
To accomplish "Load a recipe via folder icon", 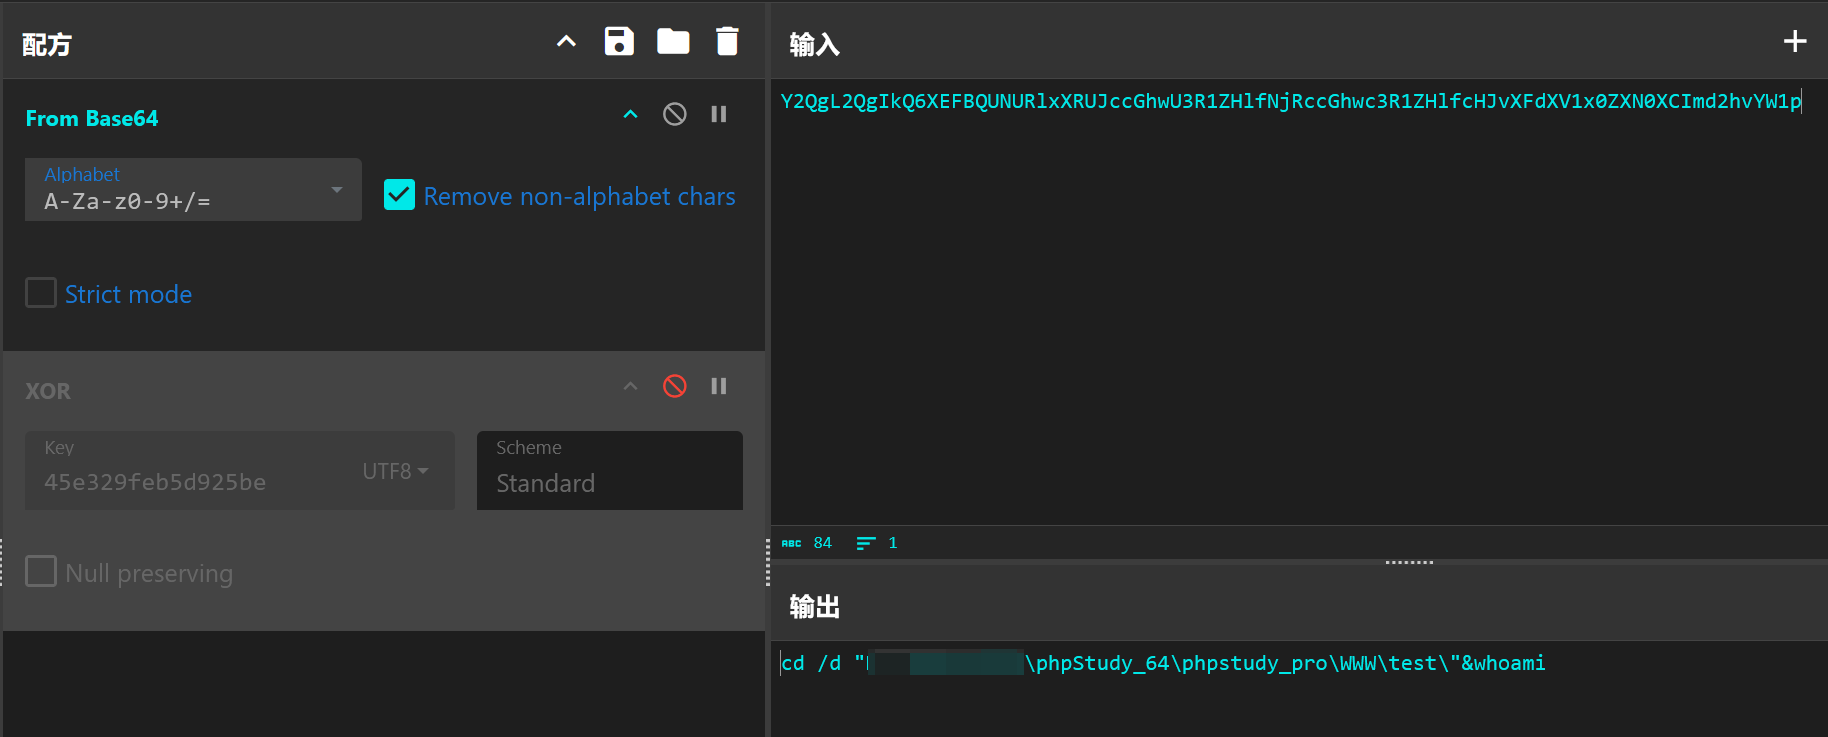I will coord(673,41).
